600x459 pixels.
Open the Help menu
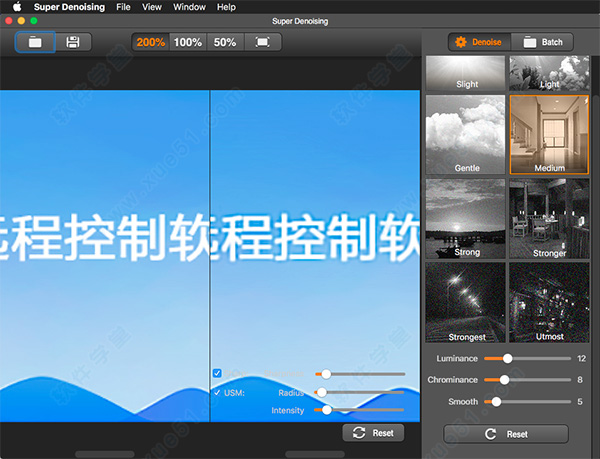[x=226, y=7]
